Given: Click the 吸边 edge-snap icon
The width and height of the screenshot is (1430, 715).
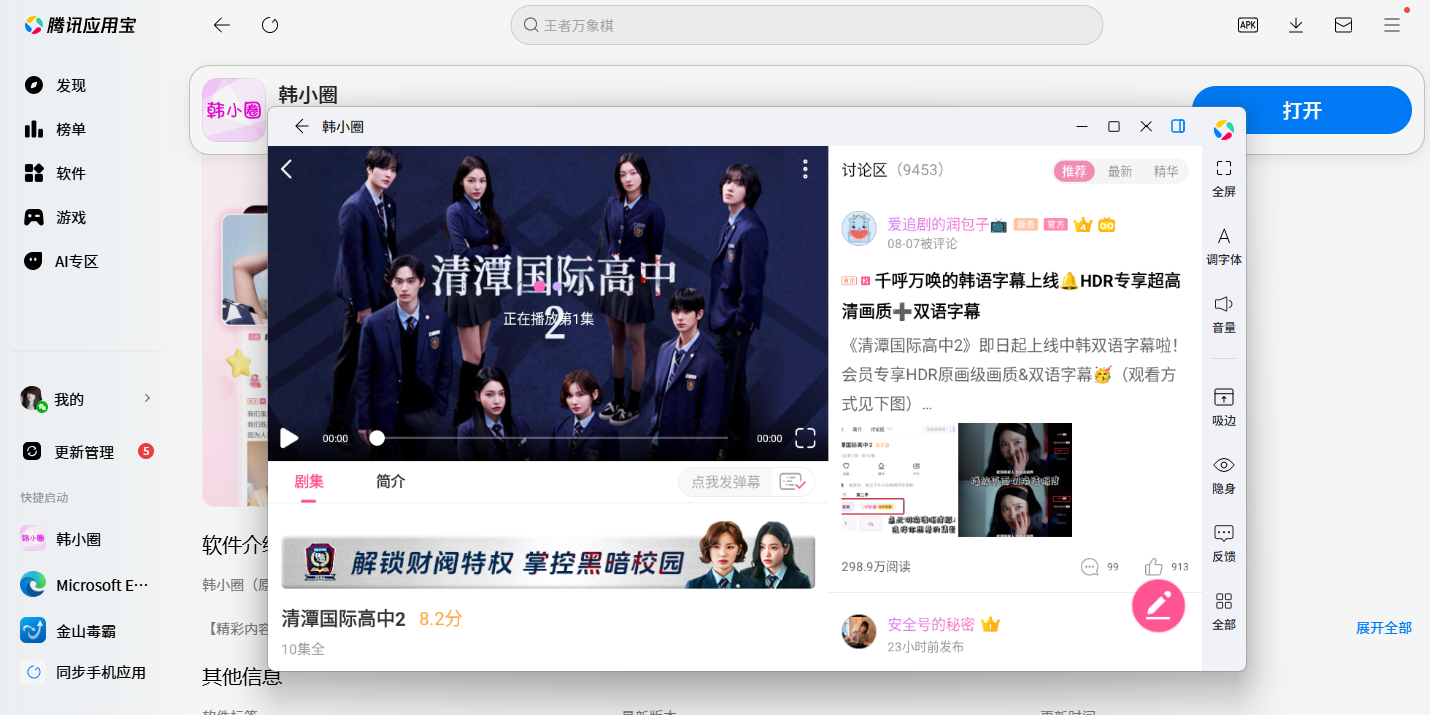Looking at the screenshot, I should pyautogui.click(x=1224, y=397).
